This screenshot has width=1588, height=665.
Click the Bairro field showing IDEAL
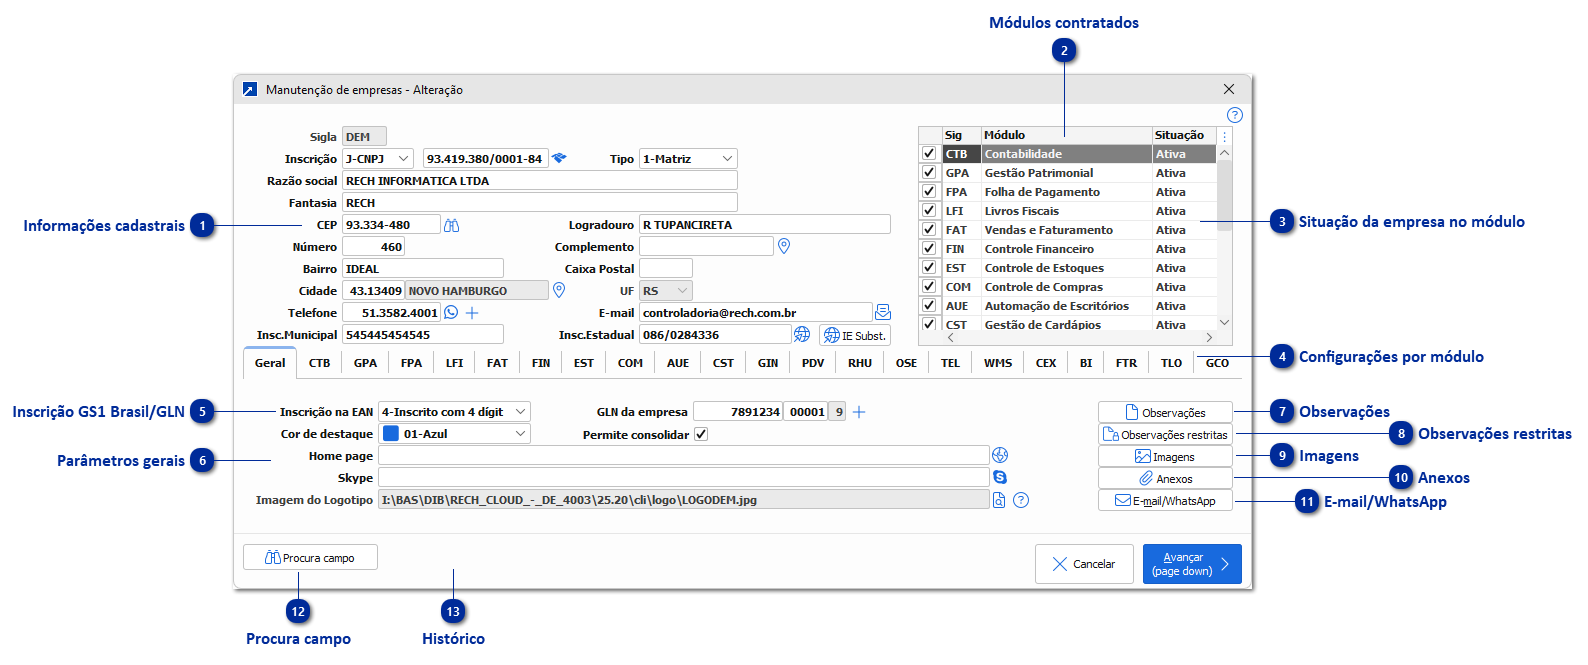423,269
